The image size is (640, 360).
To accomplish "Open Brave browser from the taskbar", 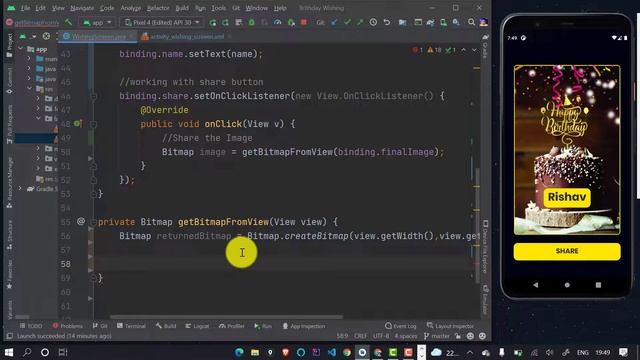I will (x=285, y=352).
